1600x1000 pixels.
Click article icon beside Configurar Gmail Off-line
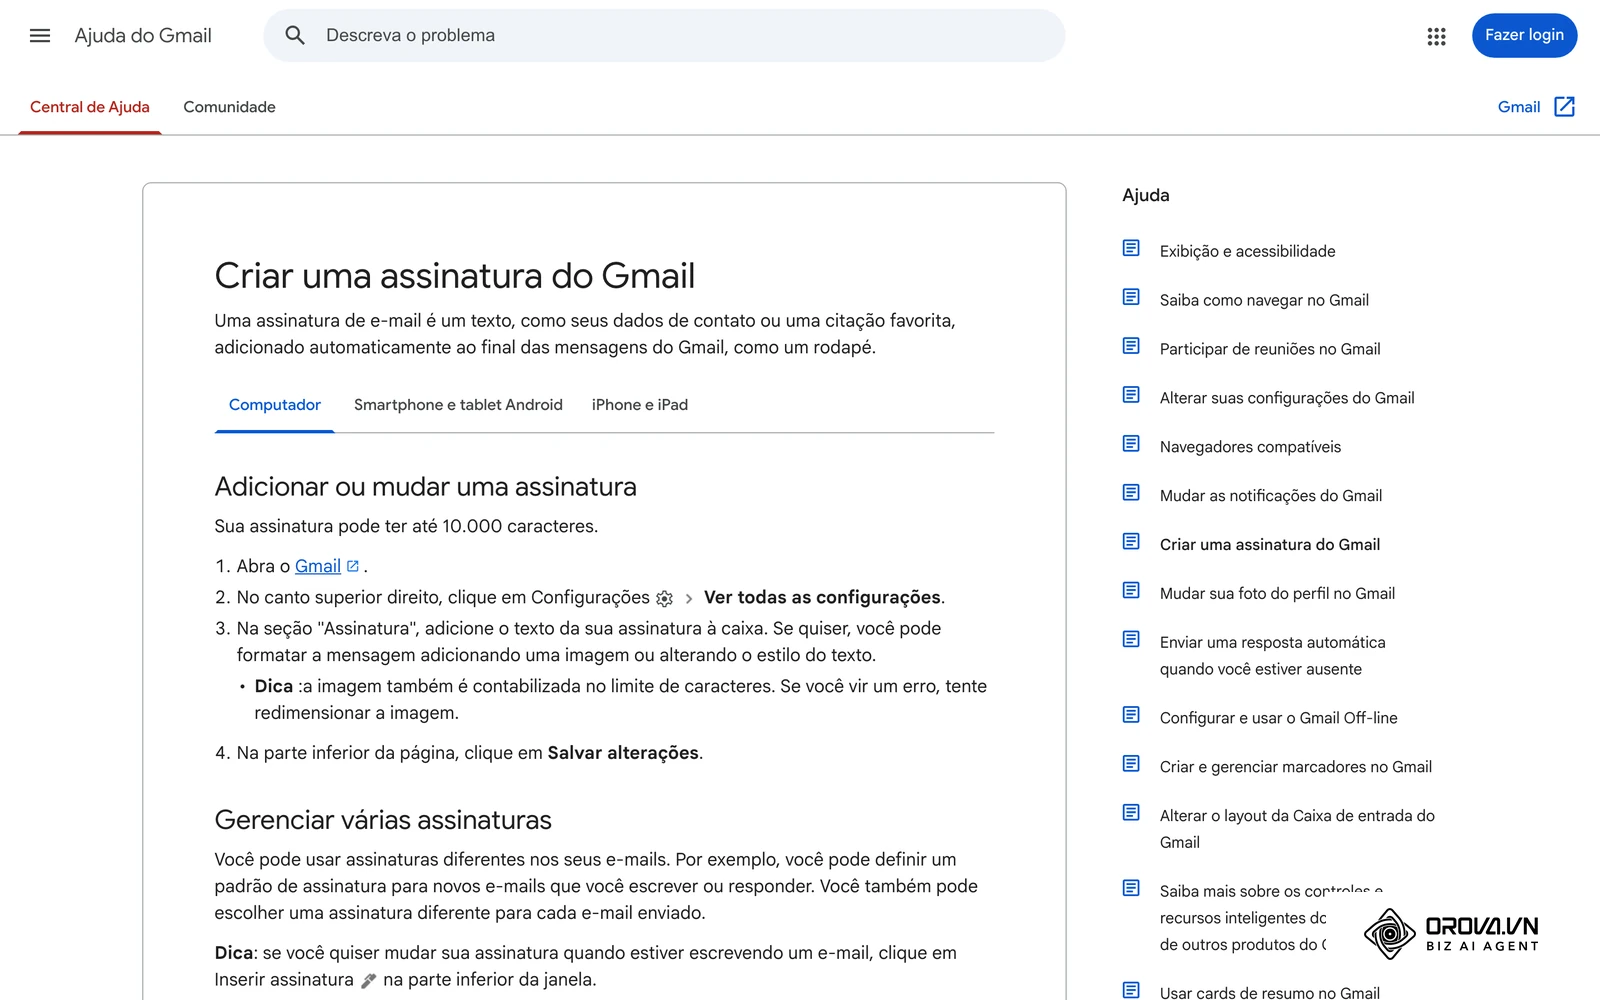pyautogui.click(x=1131, y=715)
